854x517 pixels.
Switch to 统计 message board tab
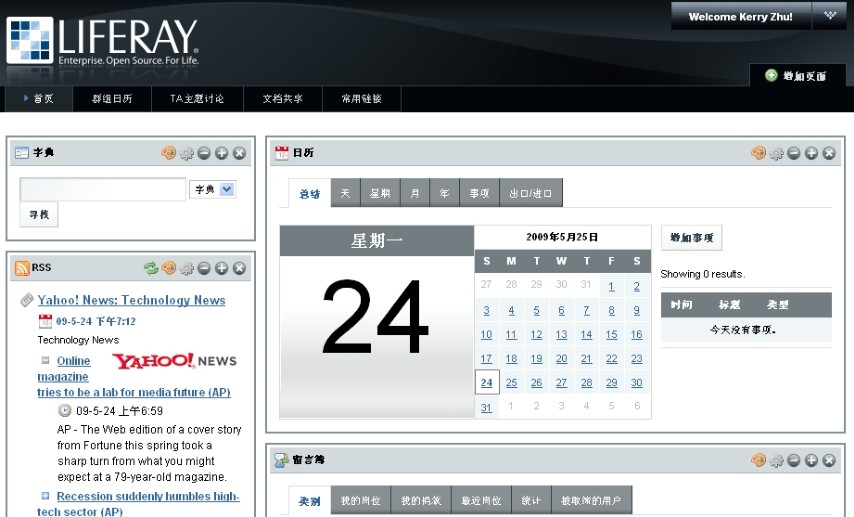(x=531, y=500)
